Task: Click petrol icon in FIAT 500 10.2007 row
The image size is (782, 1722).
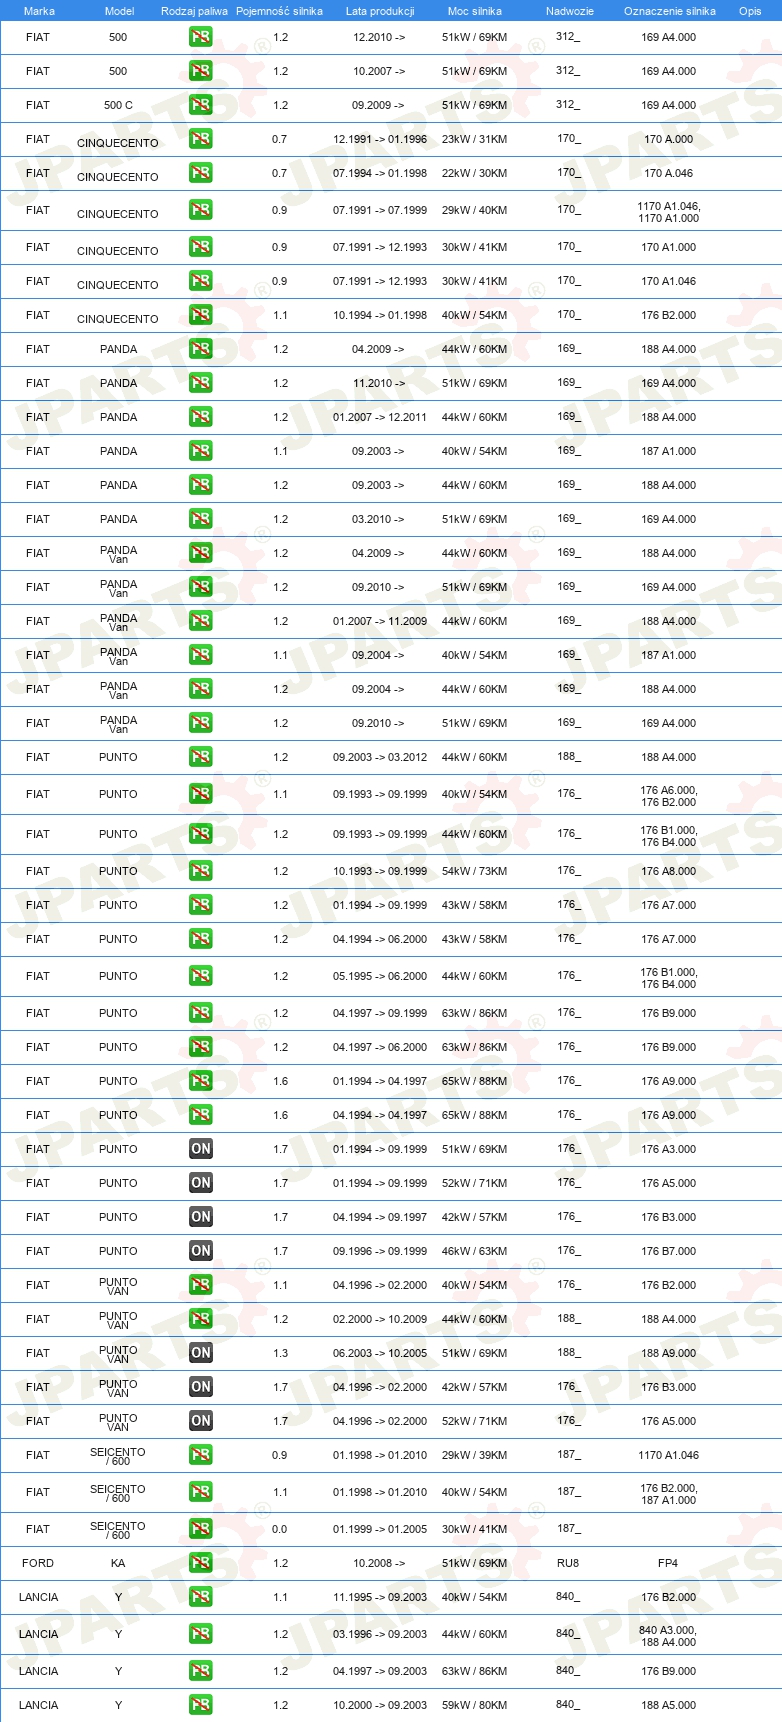Action: tap(201, 71)
